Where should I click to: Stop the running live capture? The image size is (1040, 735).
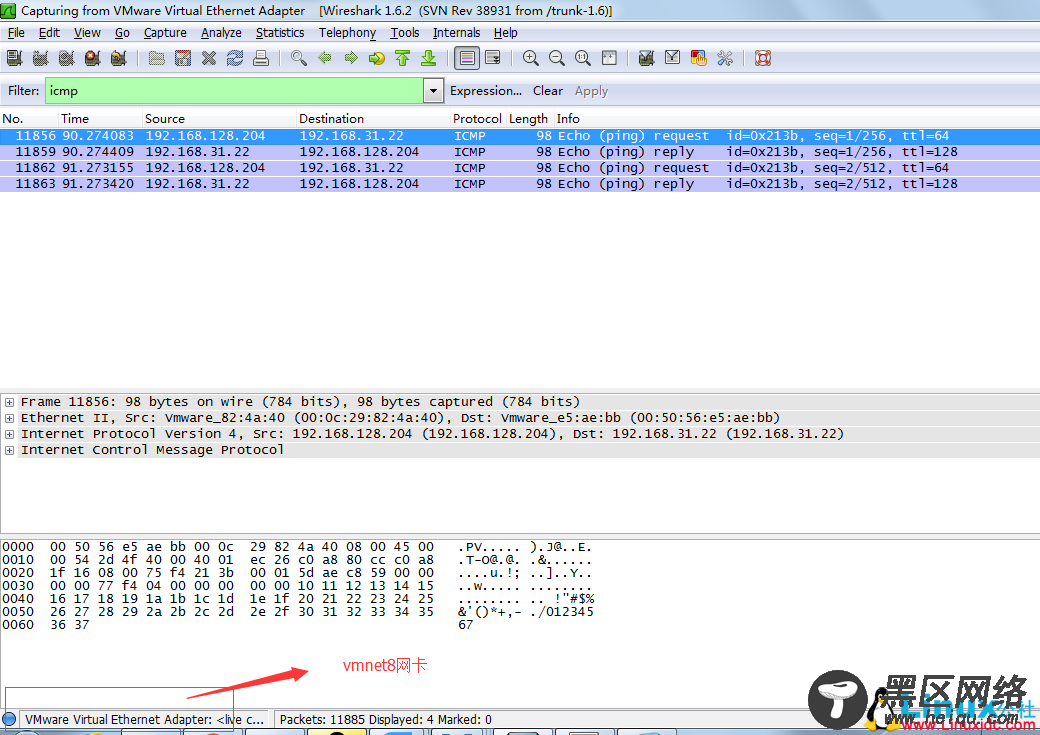click(x=93, y=58)
